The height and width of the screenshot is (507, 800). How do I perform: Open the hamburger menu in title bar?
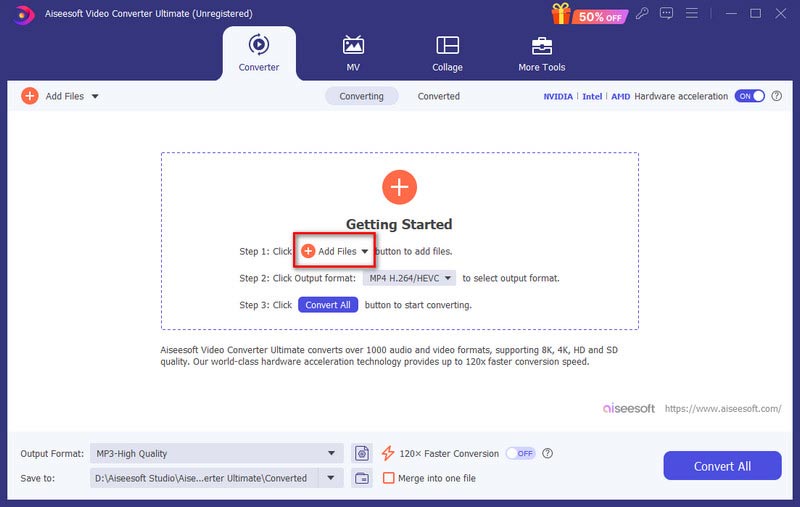[x=690, y=14]
